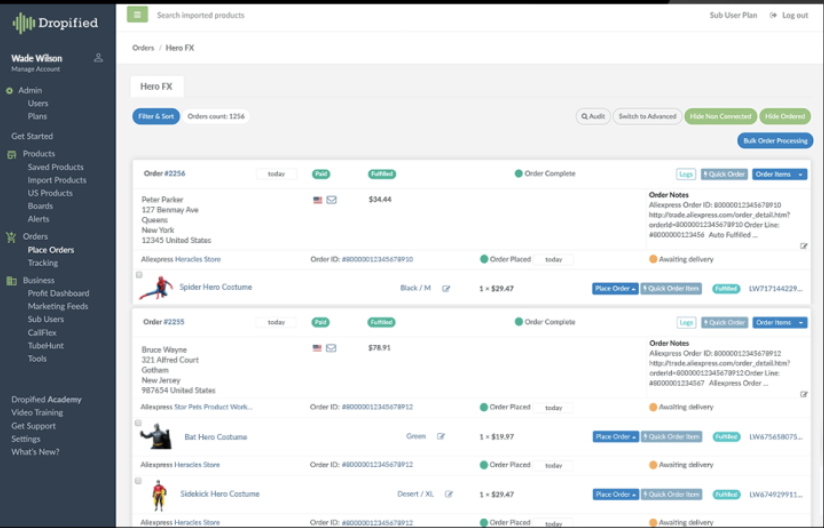
Task: Open the Filter & Sort panel
Action: 156,116
